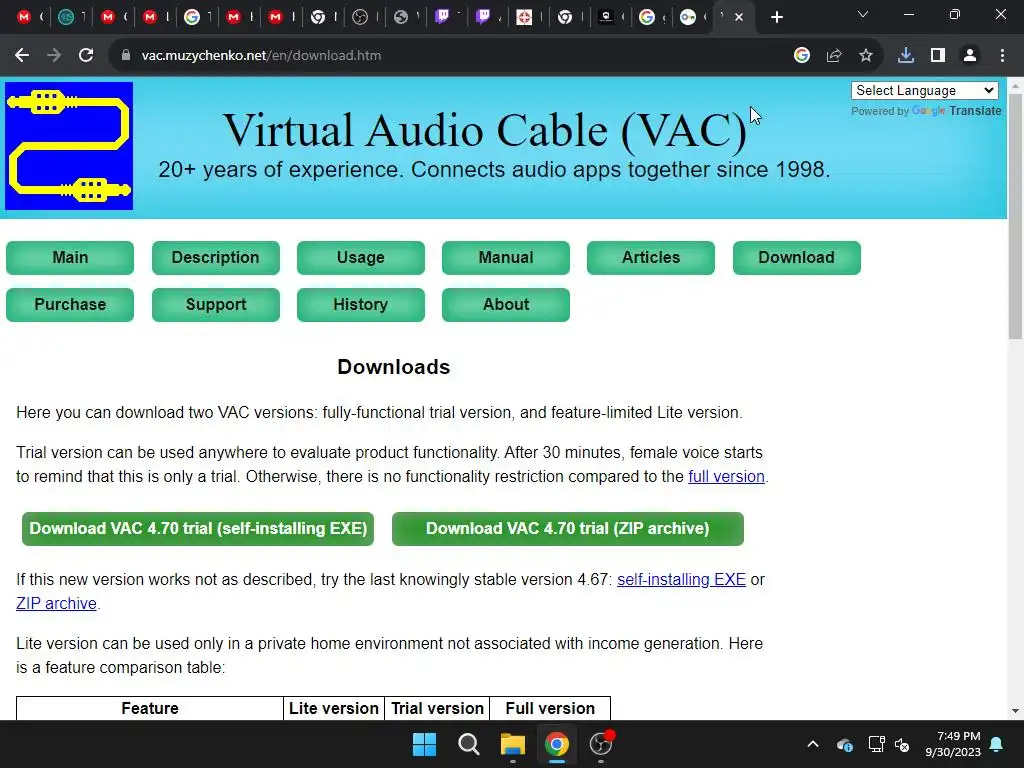Click the Feature table header
The width and height of the screenshot is (1024, 768).
[150, 709]
